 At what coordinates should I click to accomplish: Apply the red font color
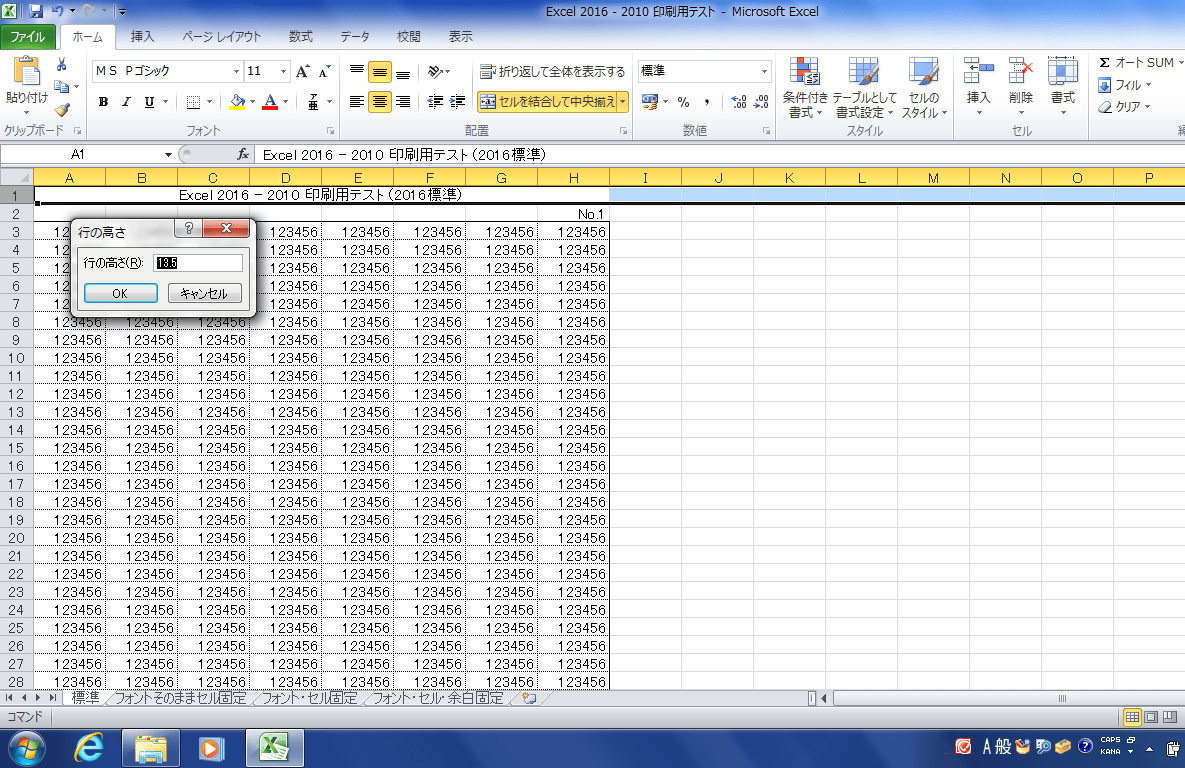point(270,101)
